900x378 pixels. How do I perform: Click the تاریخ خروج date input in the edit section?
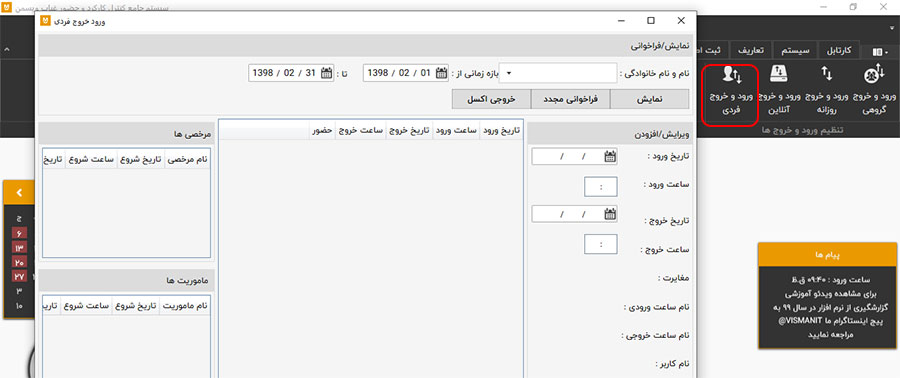[575, 214]
